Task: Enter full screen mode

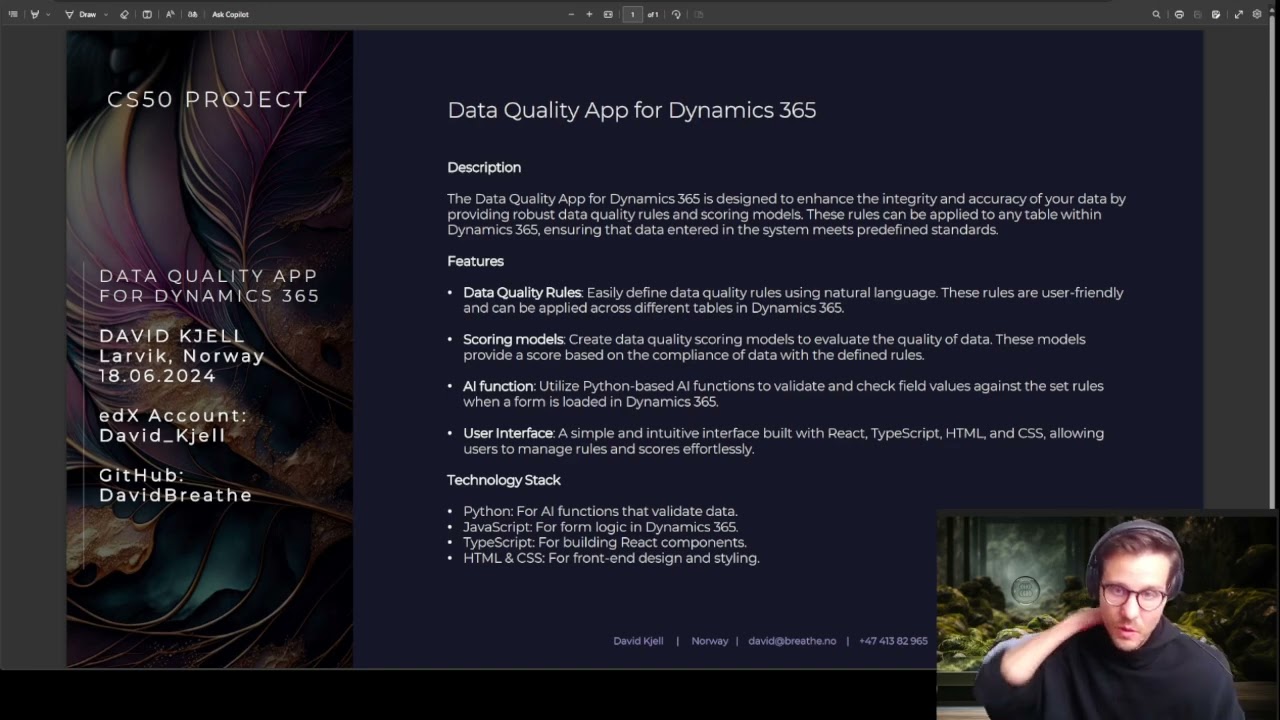Action: [1239, 14]
